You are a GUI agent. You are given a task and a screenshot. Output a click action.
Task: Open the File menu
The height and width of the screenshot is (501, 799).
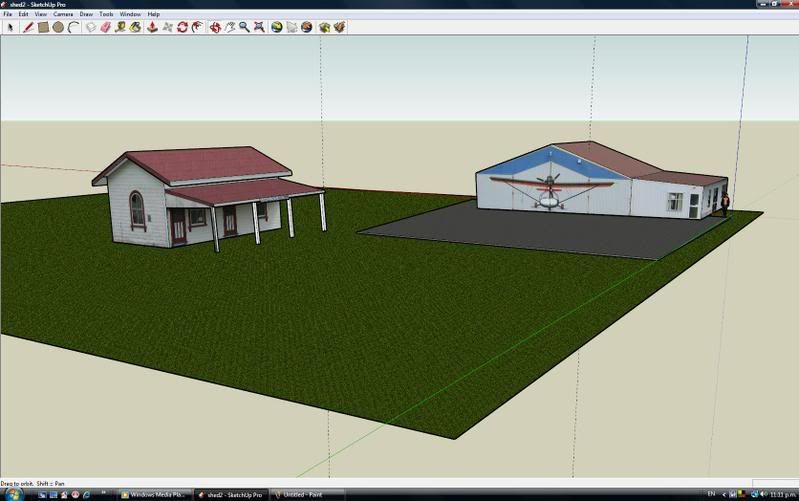pyautogui.click(x=8, y=14)
